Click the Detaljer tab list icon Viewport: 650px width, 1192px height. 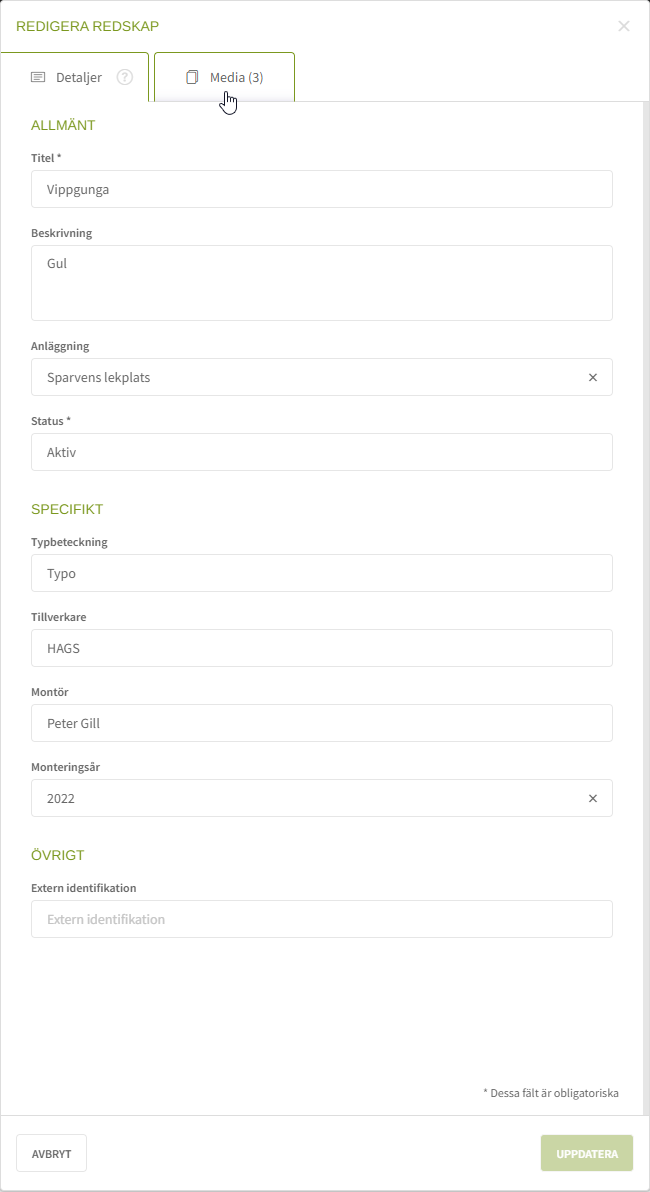tap(38, 77)
